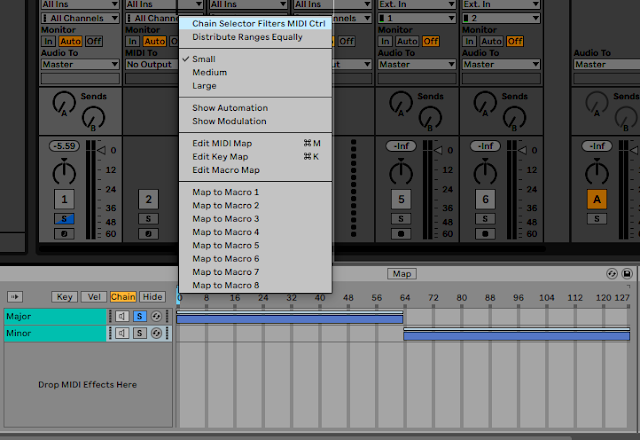Viewport: 640px width, 440px height.
Task: Arm track 1 for recording
Action: point(64,234)
